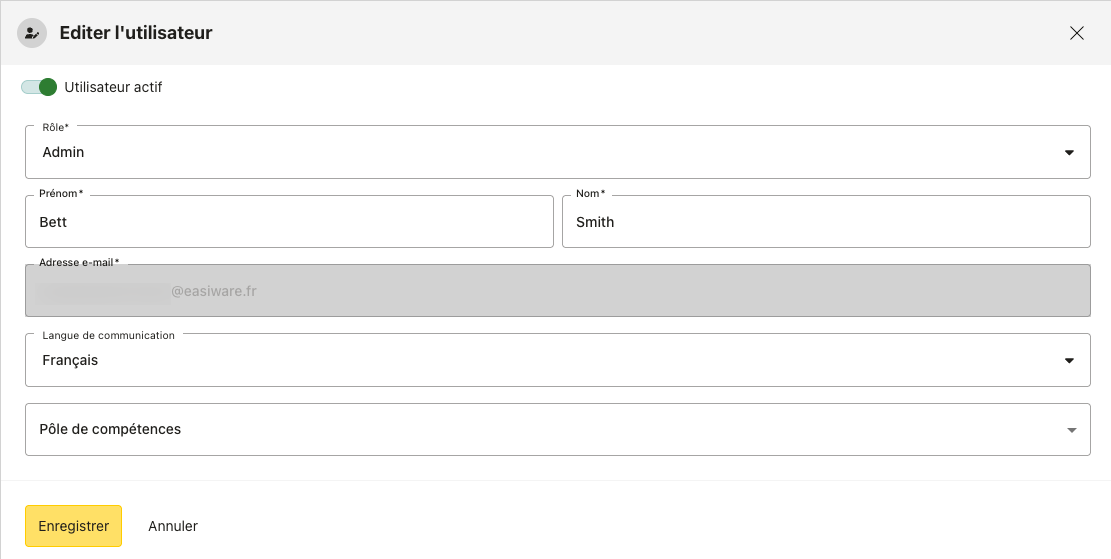Open the Rôle dropdown showing Admin
The width and height of the screenshot is (1111, 559).
[x=540, y=153]
